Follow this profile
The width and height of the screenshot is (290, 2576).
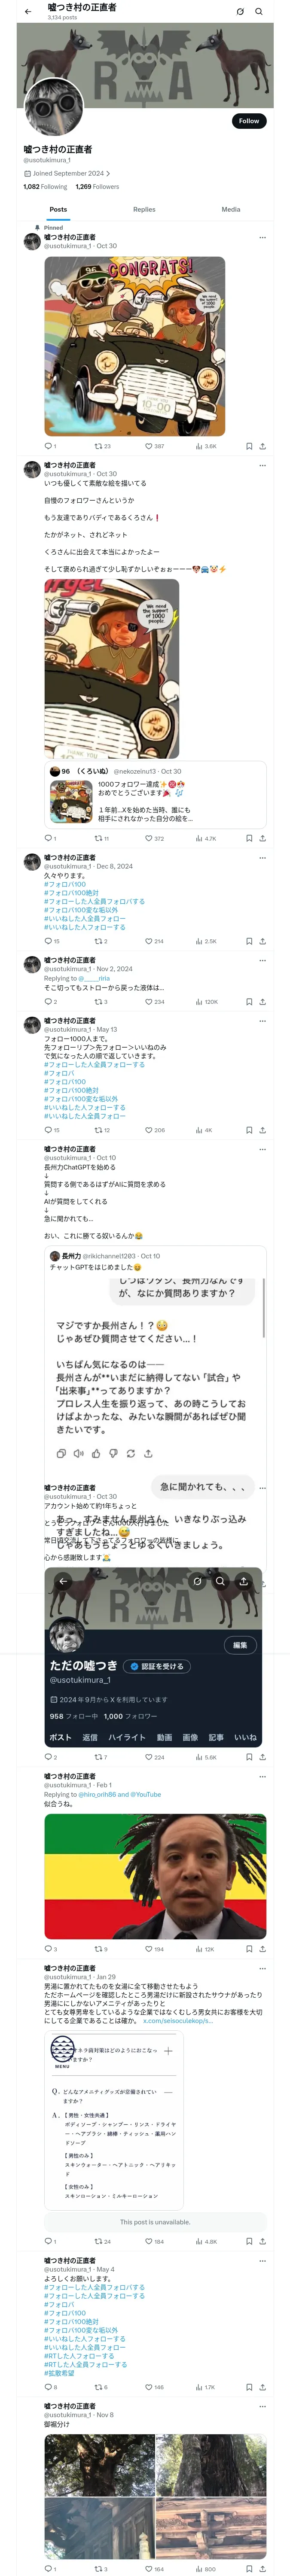click(249, 120)
